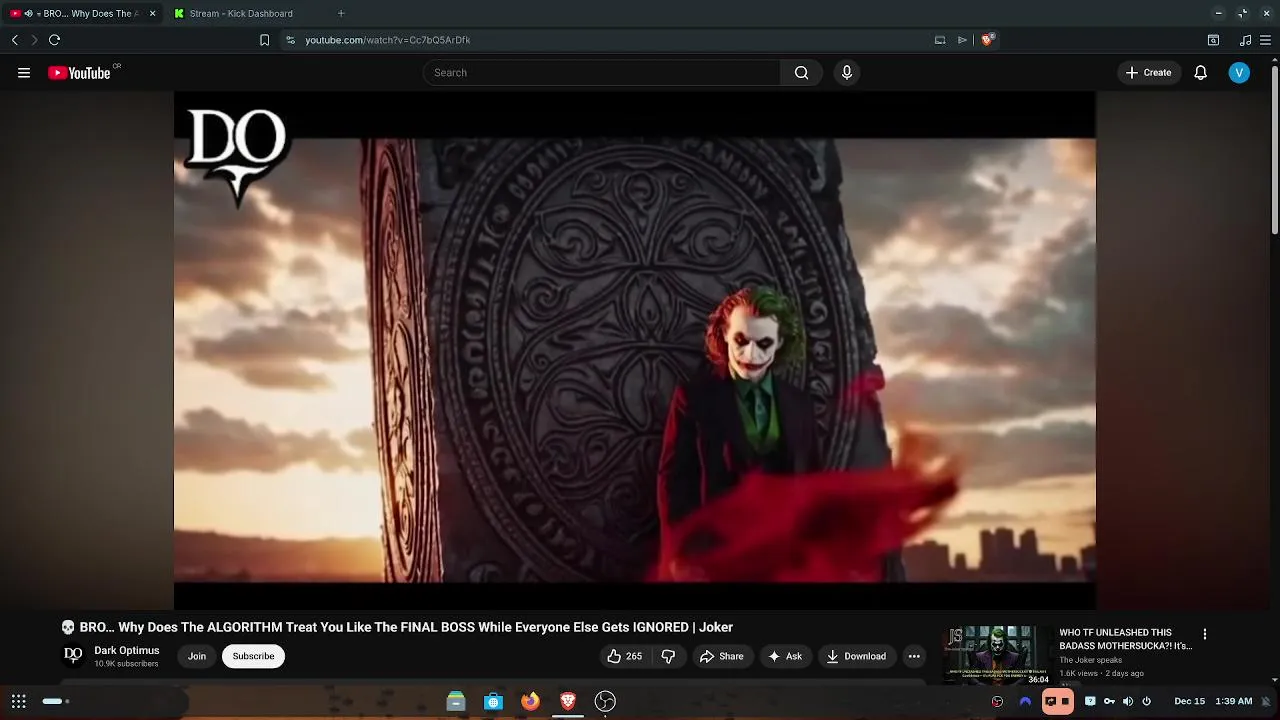Click the Dark Optimus channel avatar
The image size is (1280, 720).
click(x=73, y=656)
